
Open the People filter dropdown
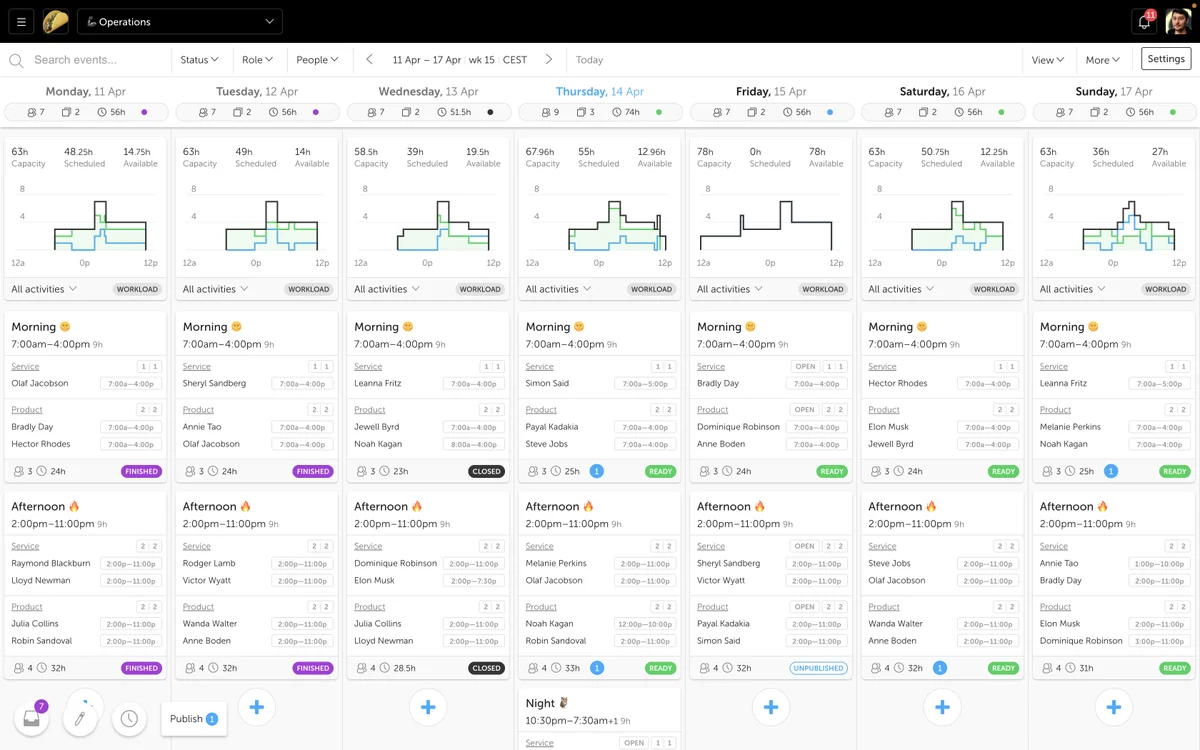pos(318,59)
